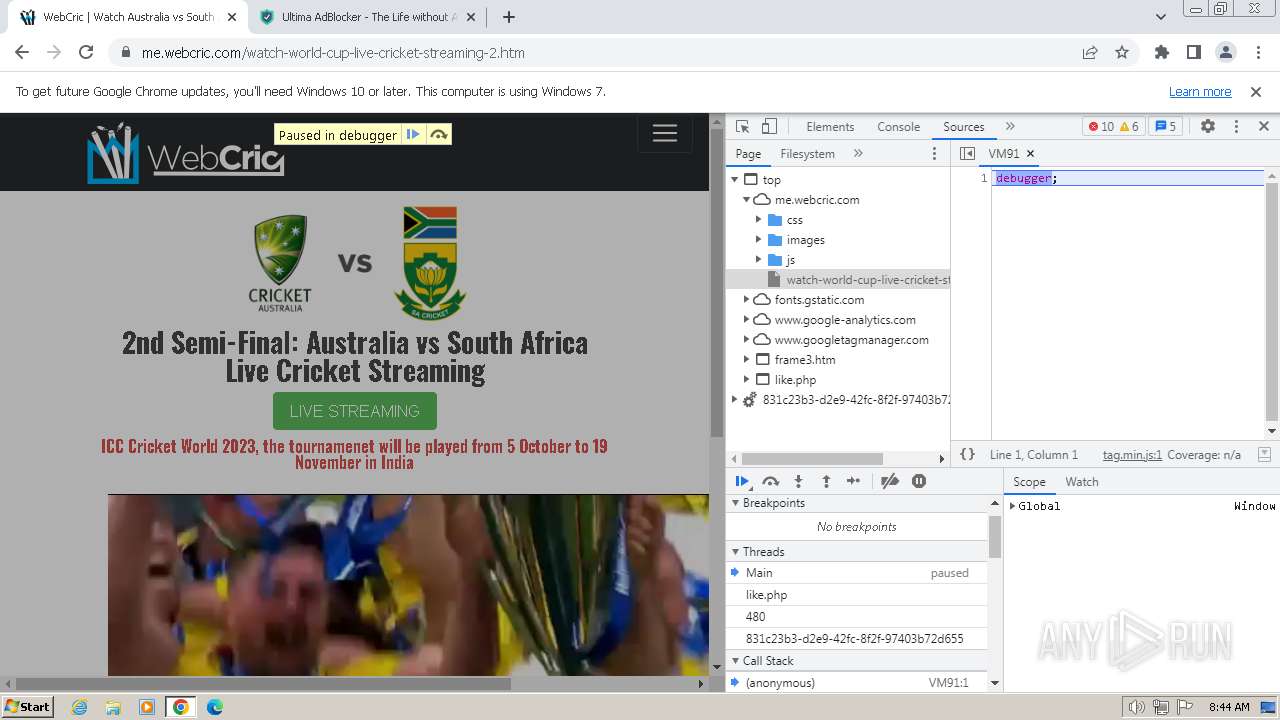Expand www.googletagmanager.com domain
1280x720 pixels.
pos(747,340)
